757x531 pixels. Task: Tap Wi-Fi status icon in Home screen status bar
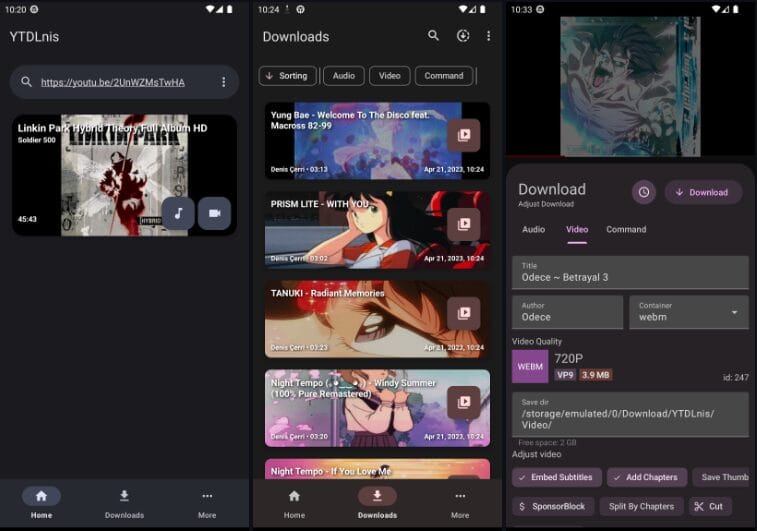click(210, 9)
